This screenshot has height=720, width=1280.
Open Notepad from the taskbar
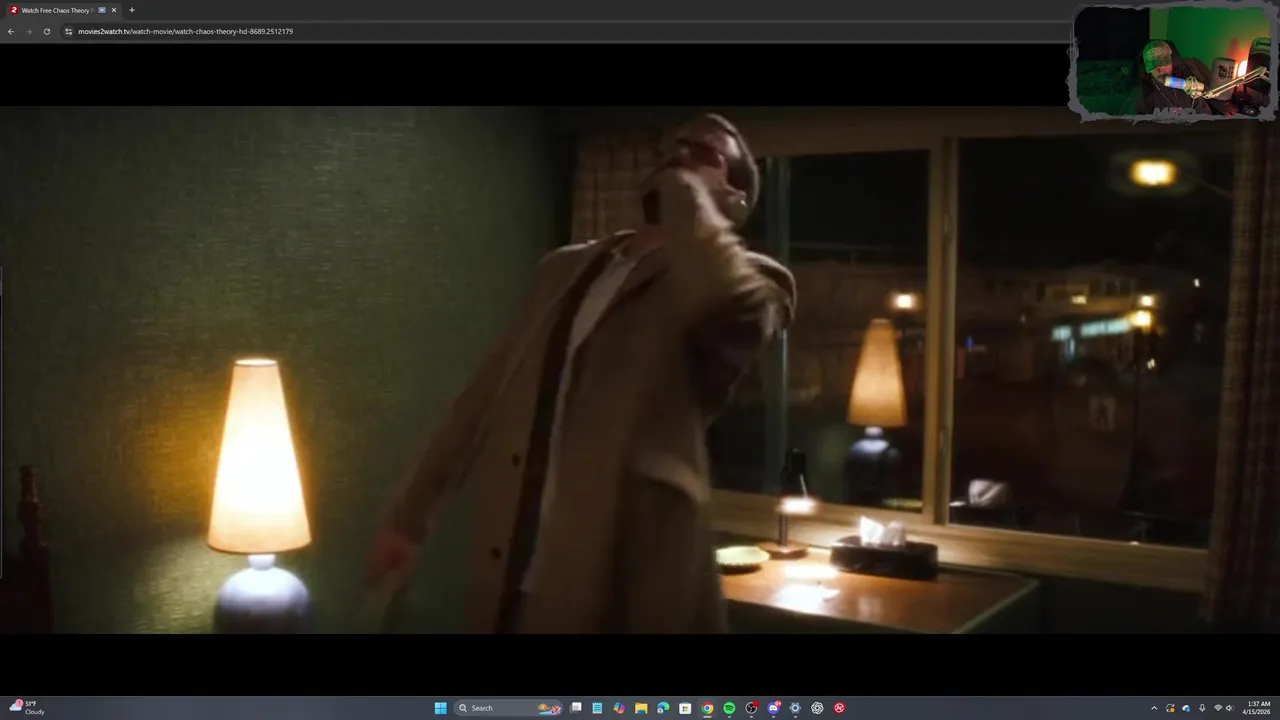(597, 708)
